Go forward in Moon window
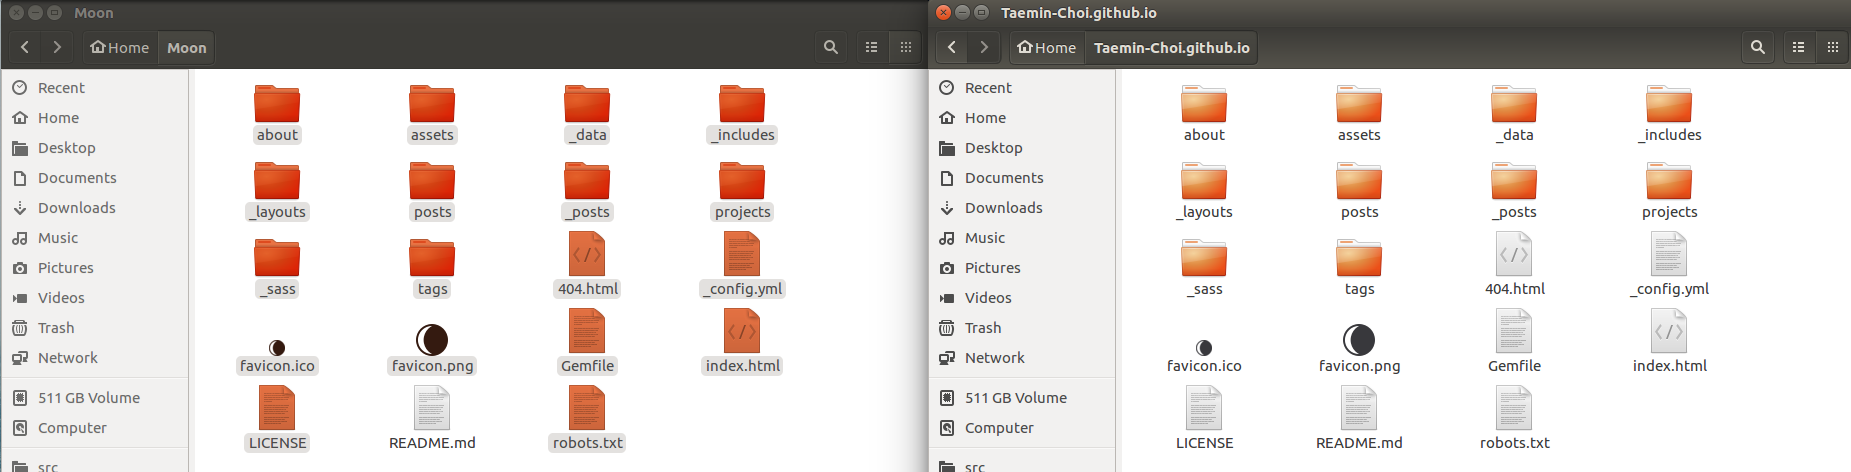Screen dimensions: 1851x472 [57, 47]
